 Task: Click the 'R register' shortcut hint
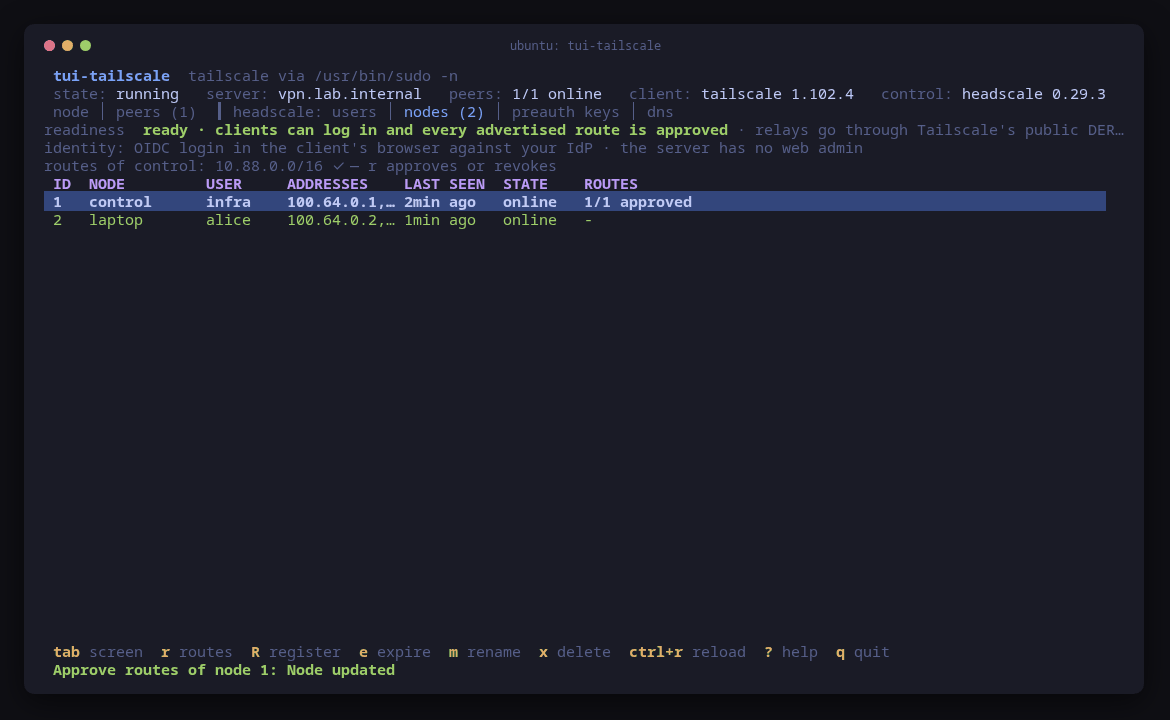click(x=295, y=652)
